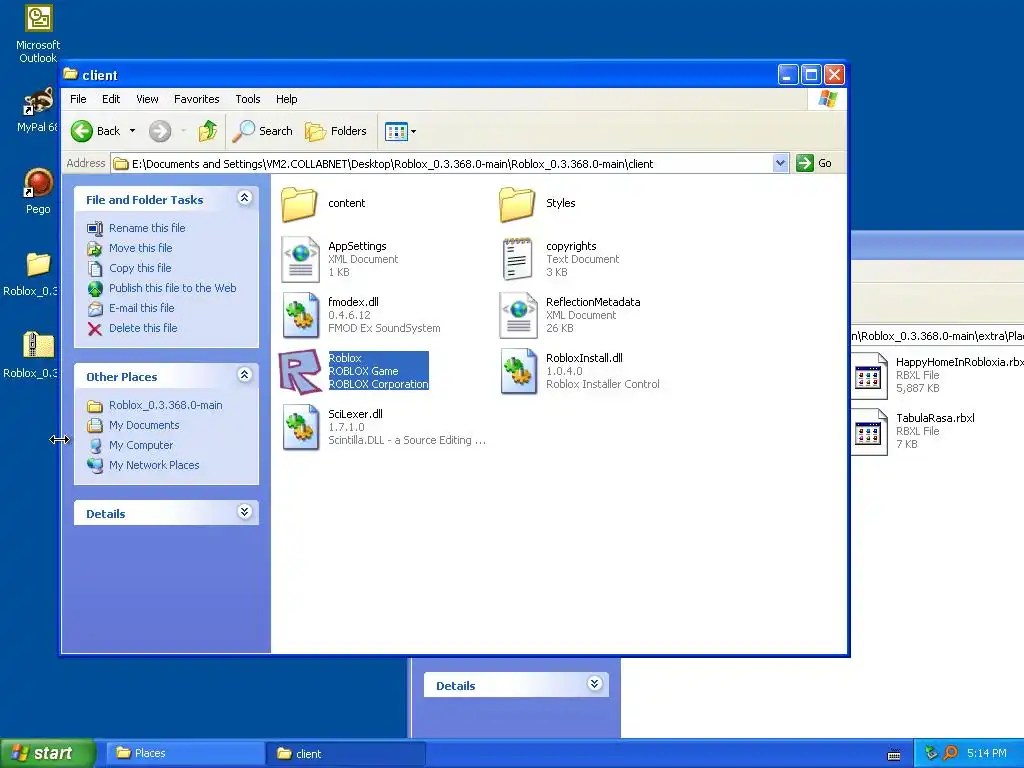Open the Views dropdown arrow

pos(413,131)
